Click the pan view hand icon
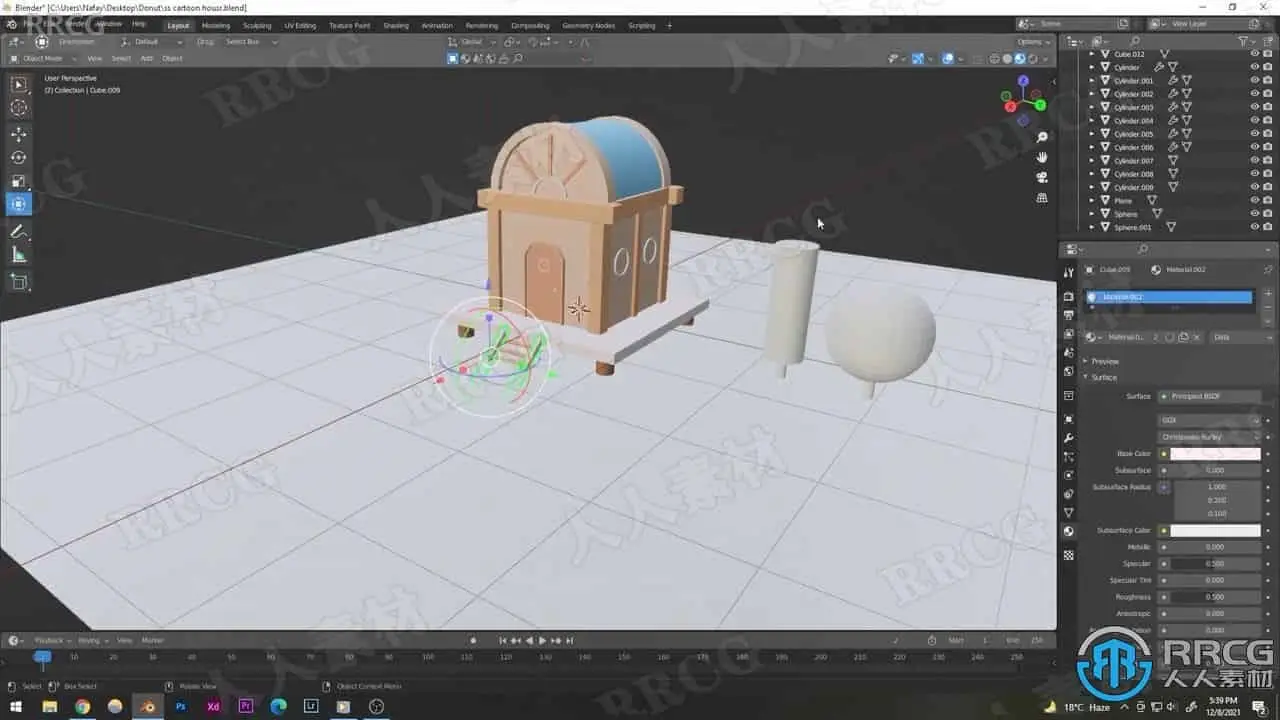This screenshot has height=720, width=1280. (1042, 157)
